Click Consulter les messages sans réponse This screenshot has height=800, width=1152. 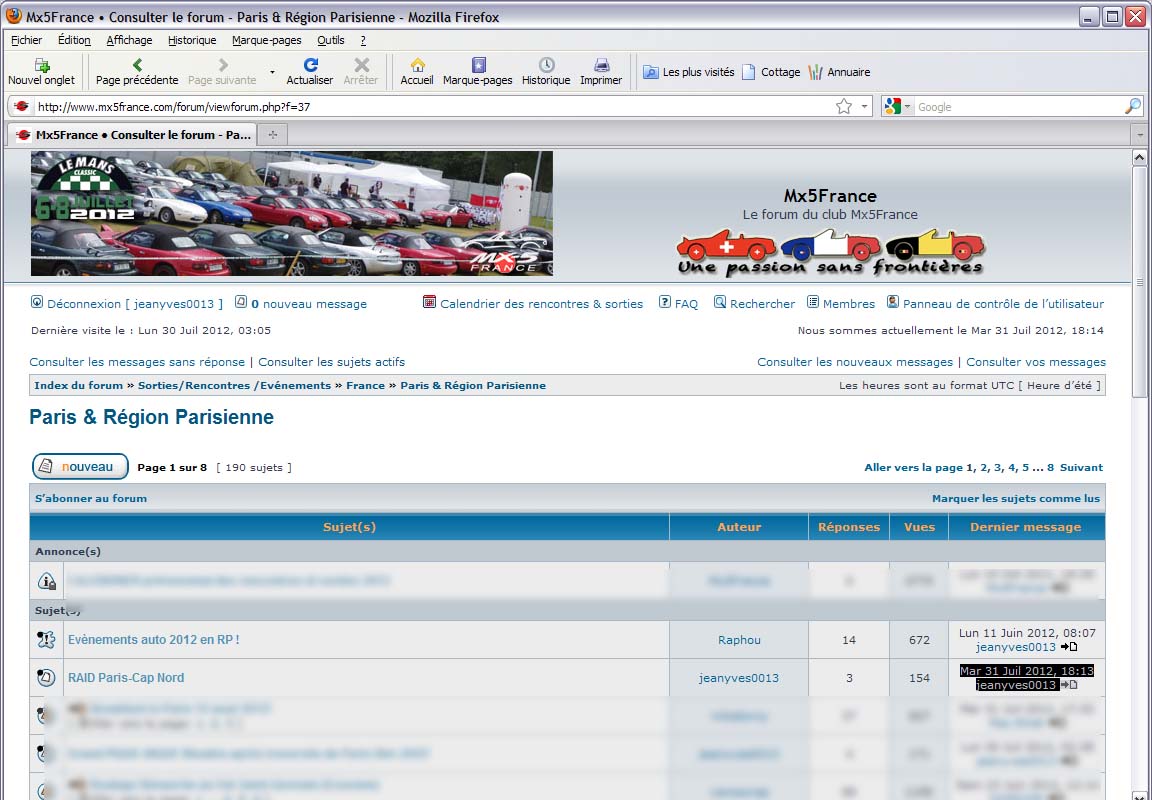click(137, 362)
